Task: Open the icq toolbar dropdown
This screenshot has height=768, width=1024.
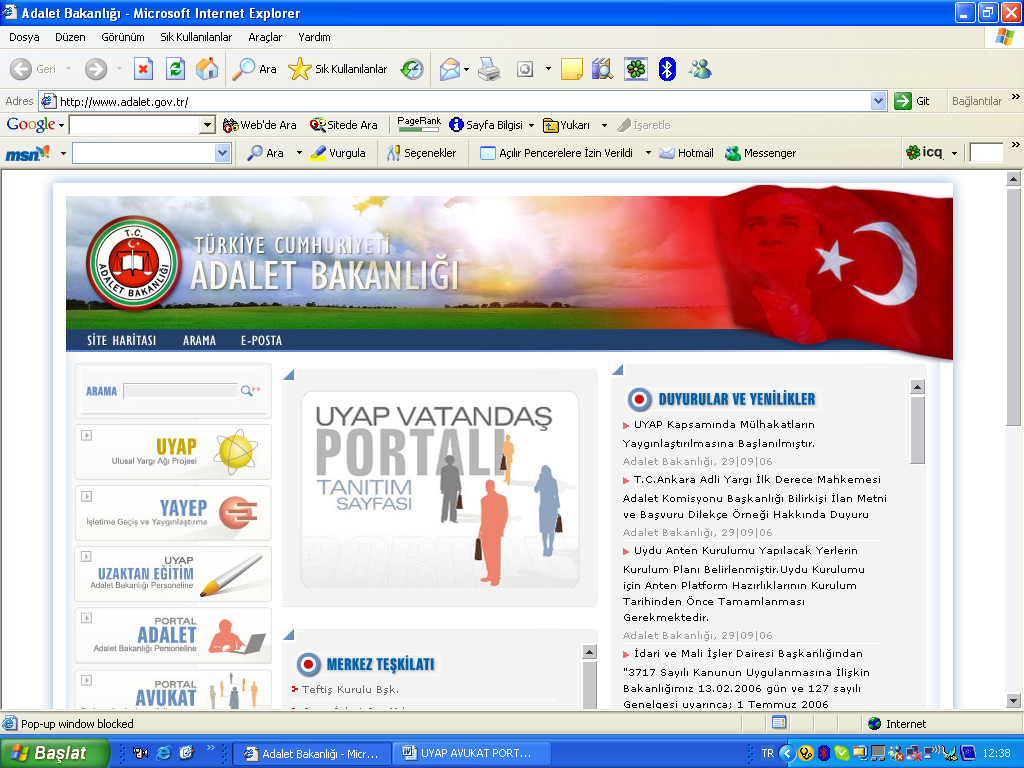Action: (954, 153)
